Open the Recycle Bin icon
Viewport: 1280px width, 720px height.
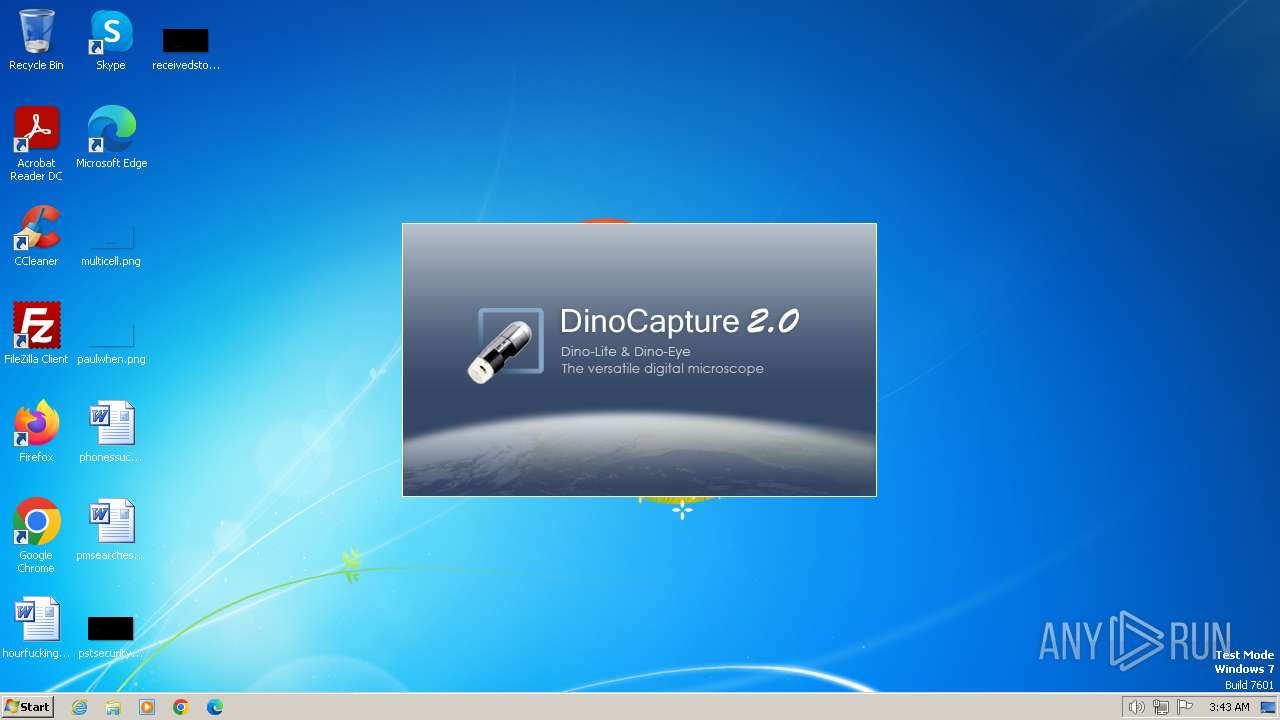click(x=36, y=40)
